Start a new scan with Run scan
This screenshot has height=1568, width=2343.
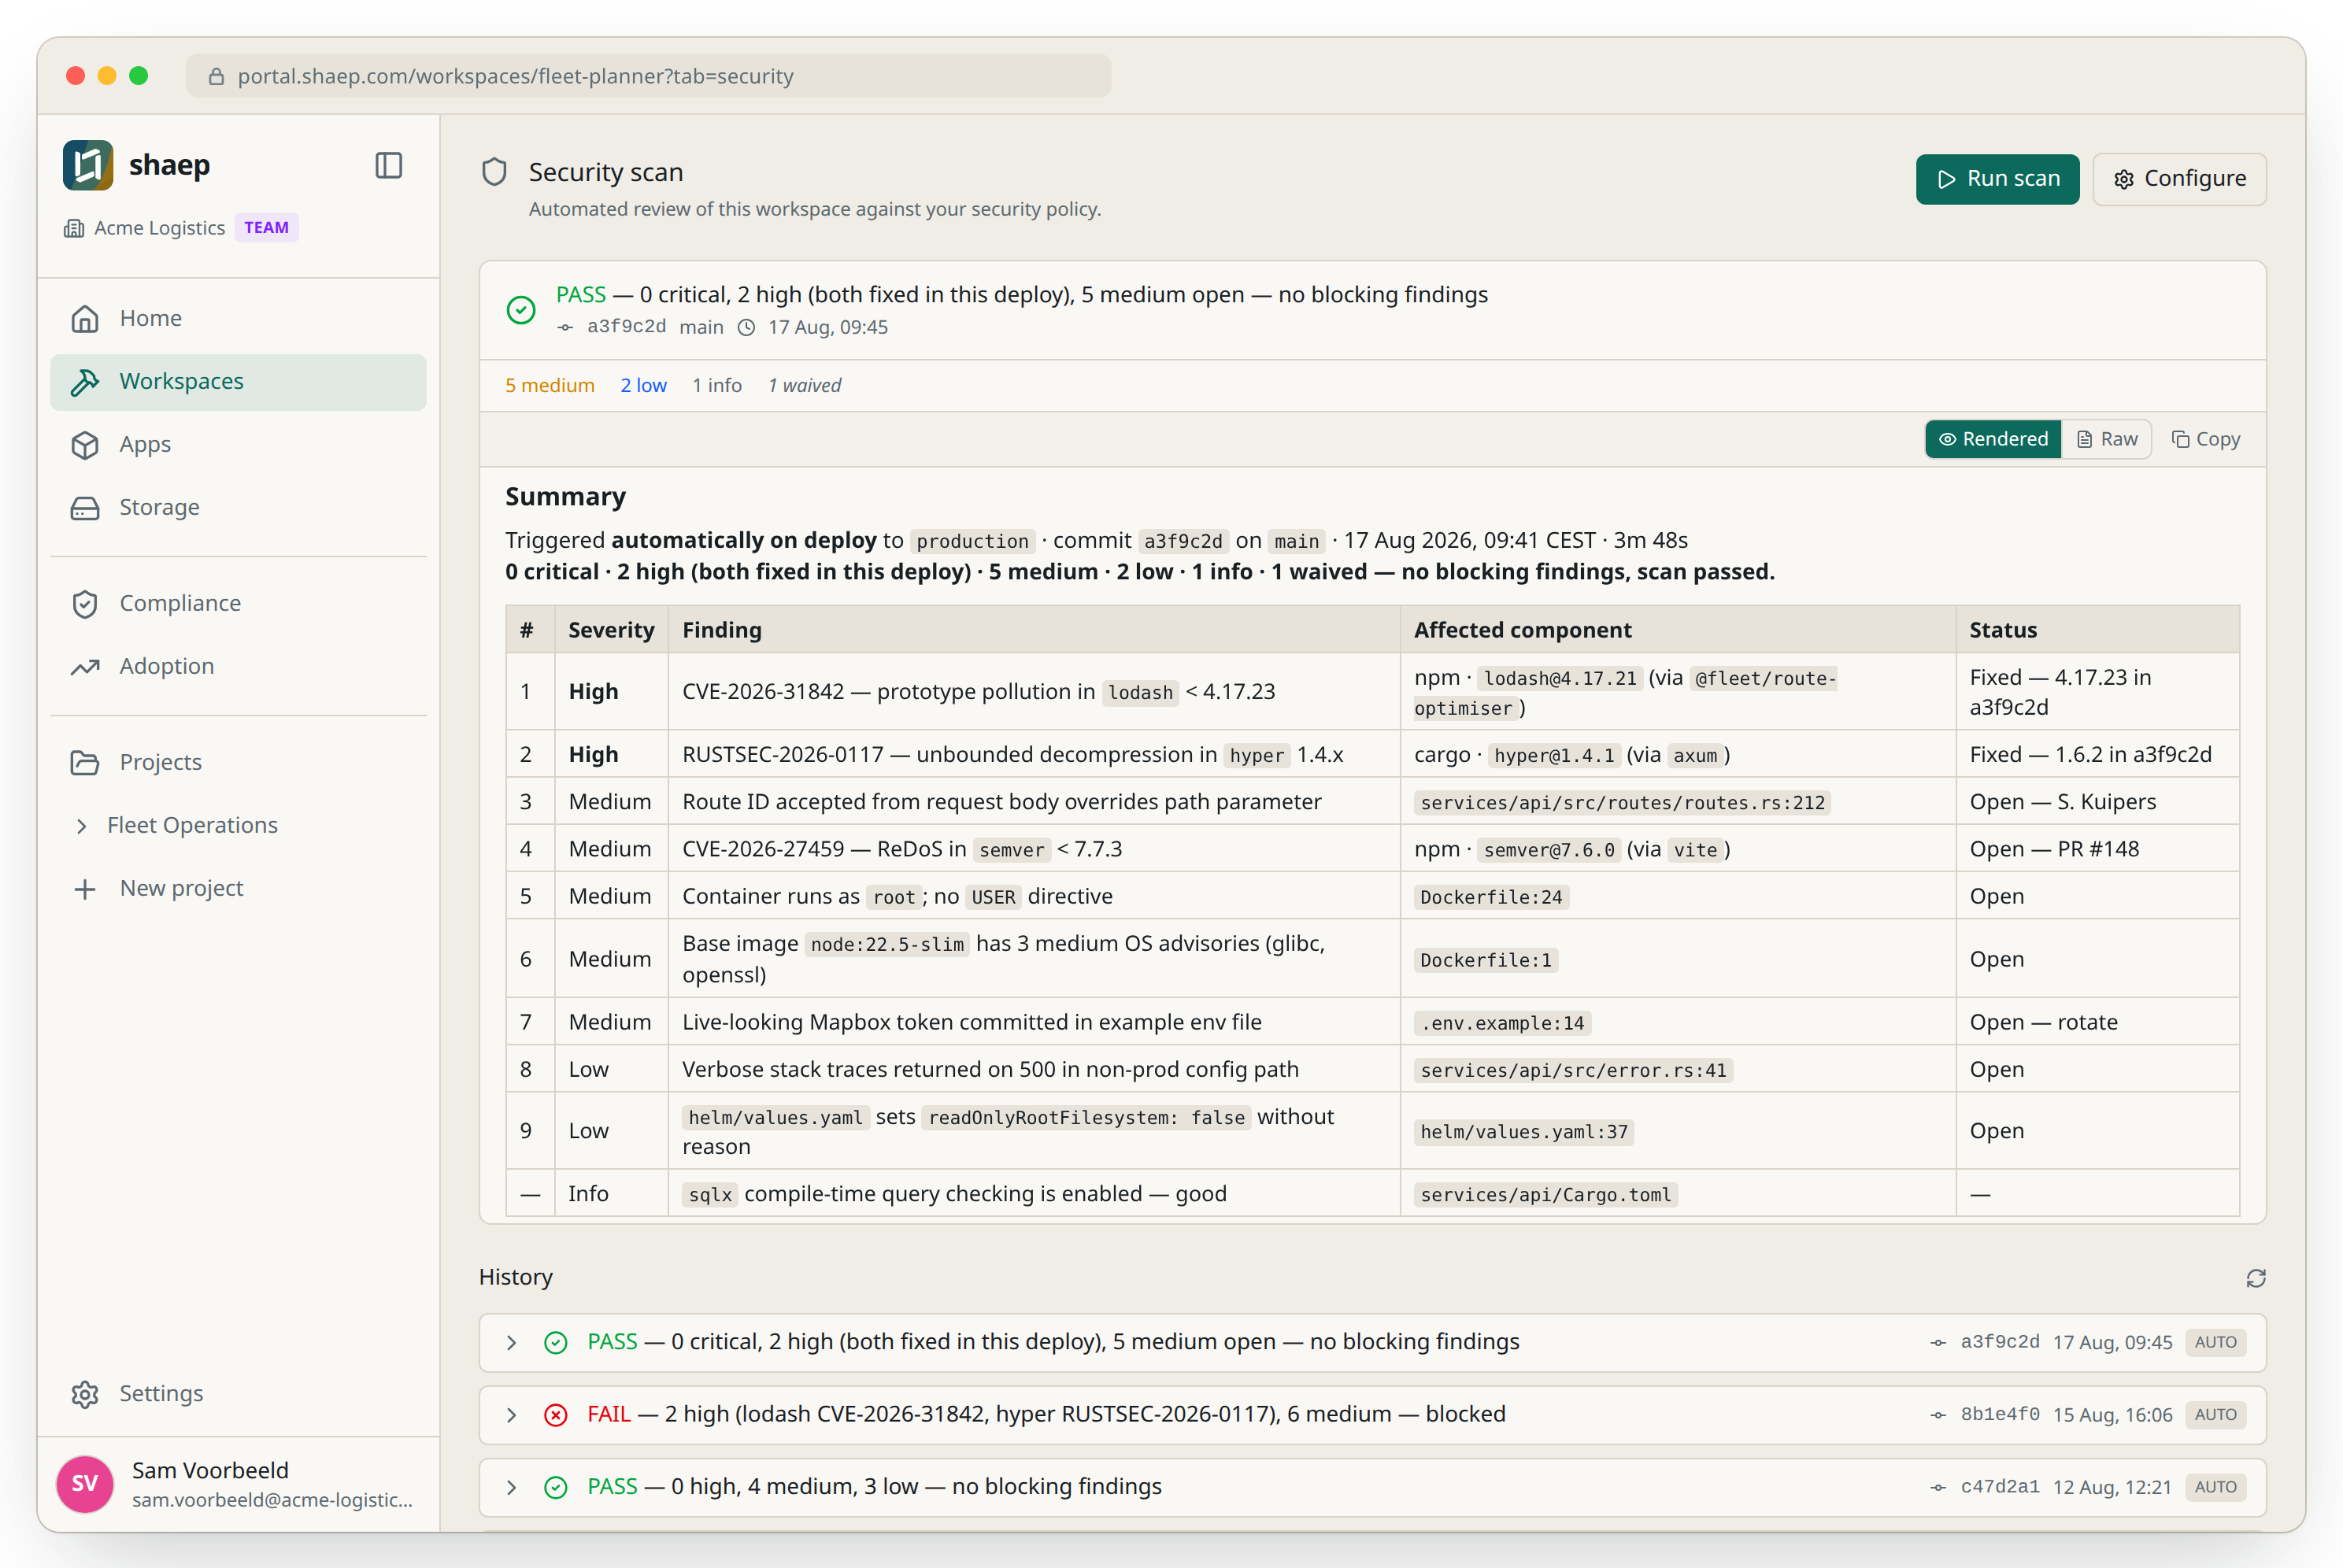pos(1997,179)
